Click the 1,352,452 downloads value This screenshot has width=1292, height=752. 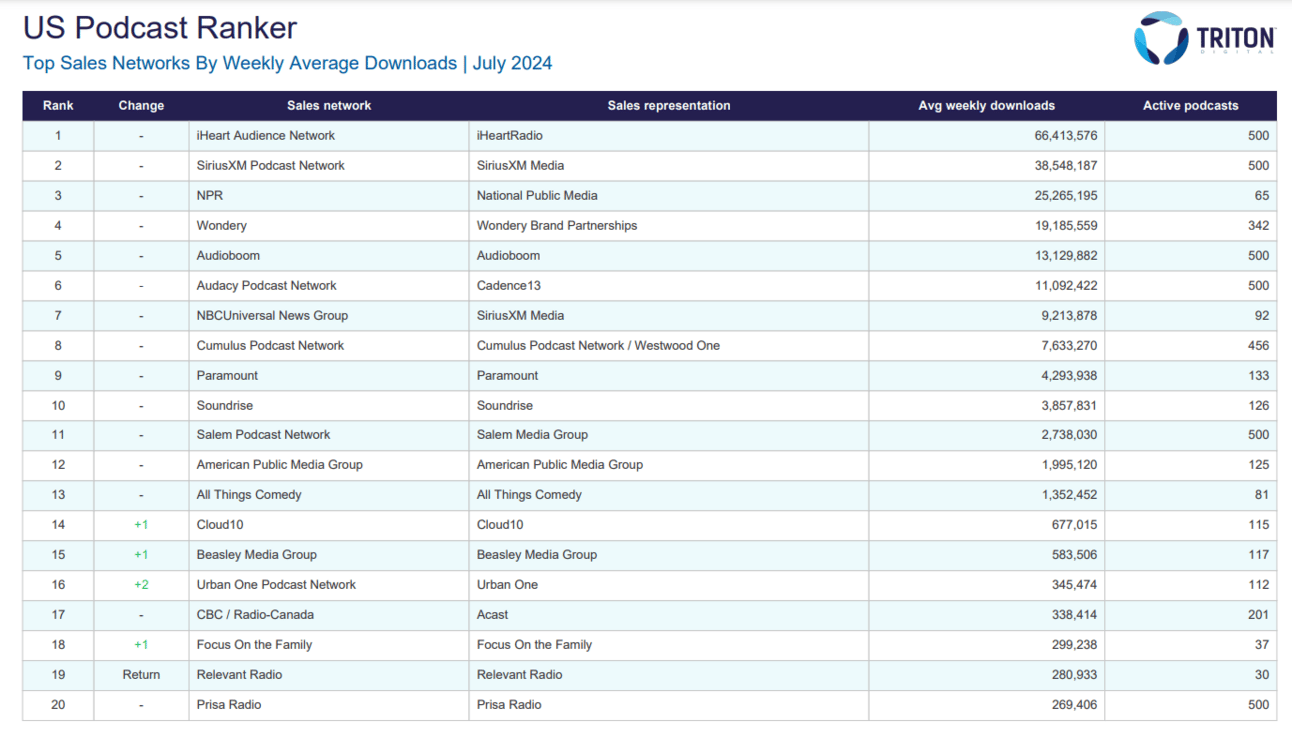pos(1070,495)
